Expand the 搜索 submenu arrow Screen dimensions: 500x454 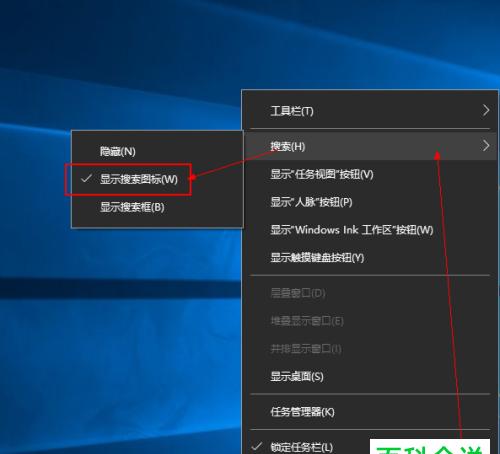click(486, 146)
